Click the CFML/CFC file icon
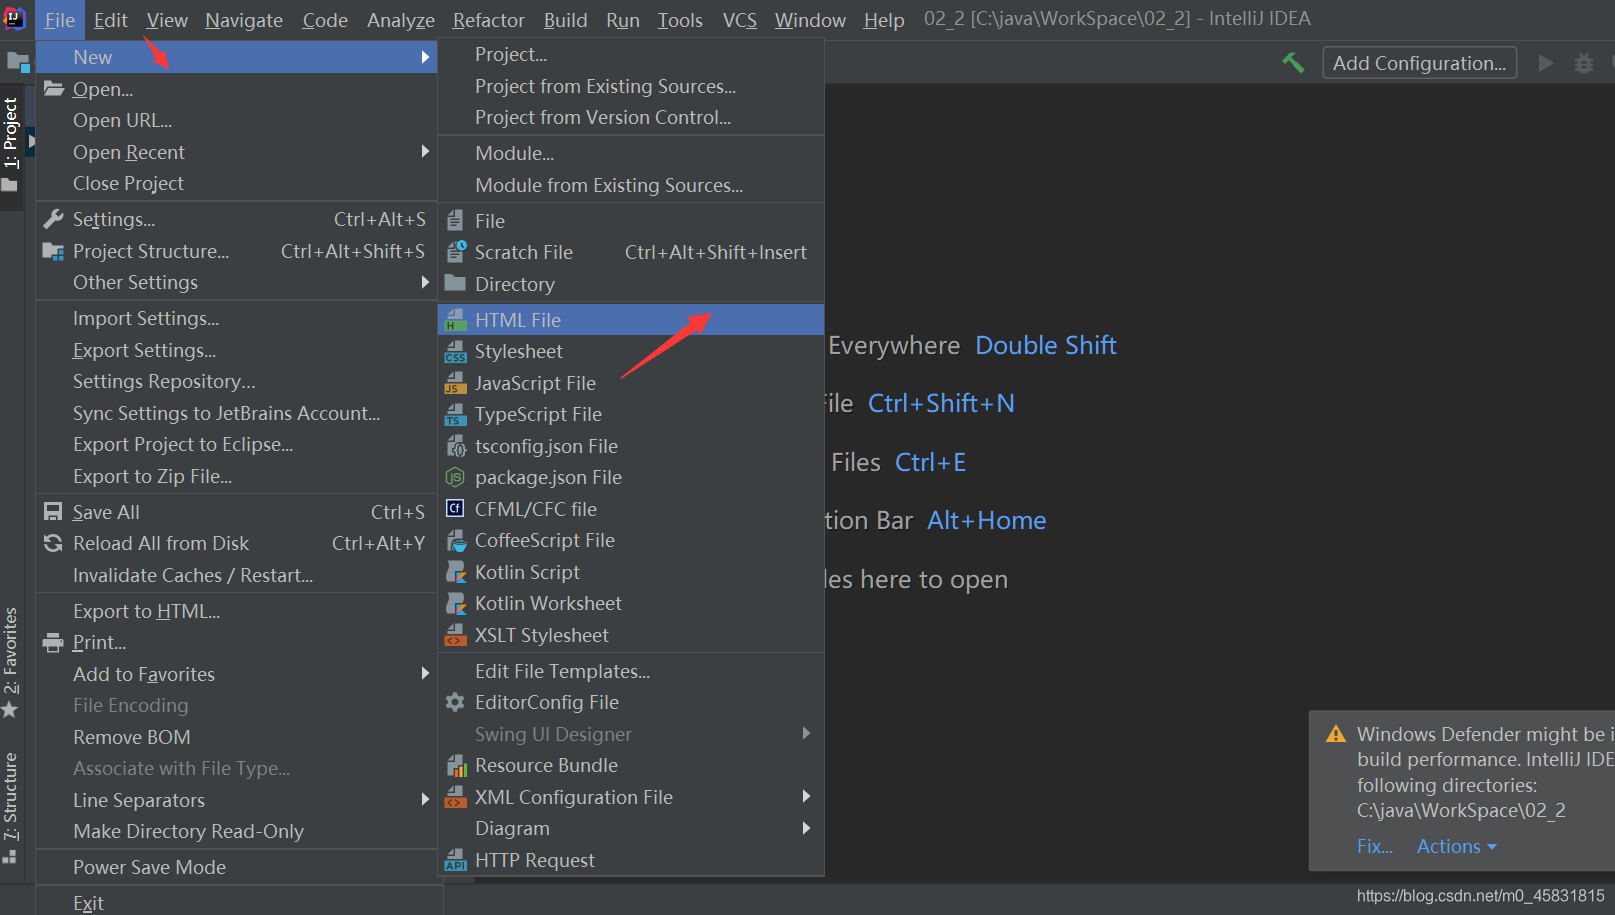 456,509
